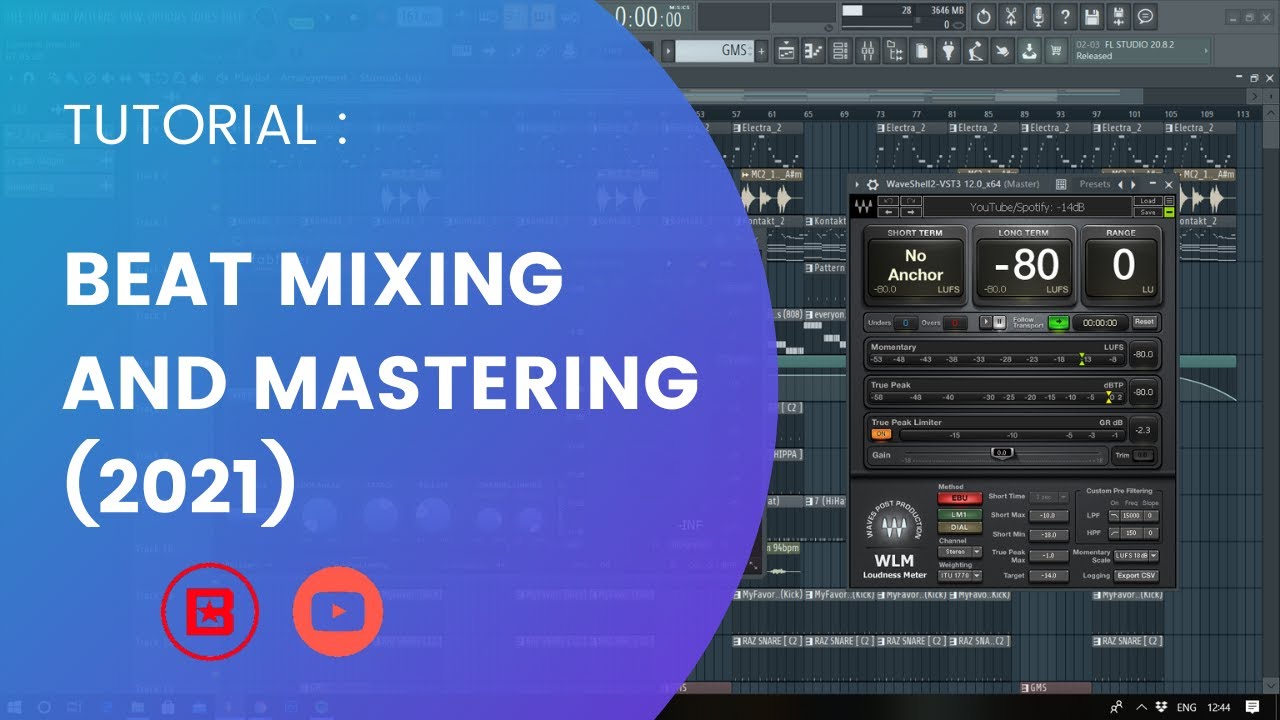
Task: Add a new pattern with plus button
Action: [761, 51]
